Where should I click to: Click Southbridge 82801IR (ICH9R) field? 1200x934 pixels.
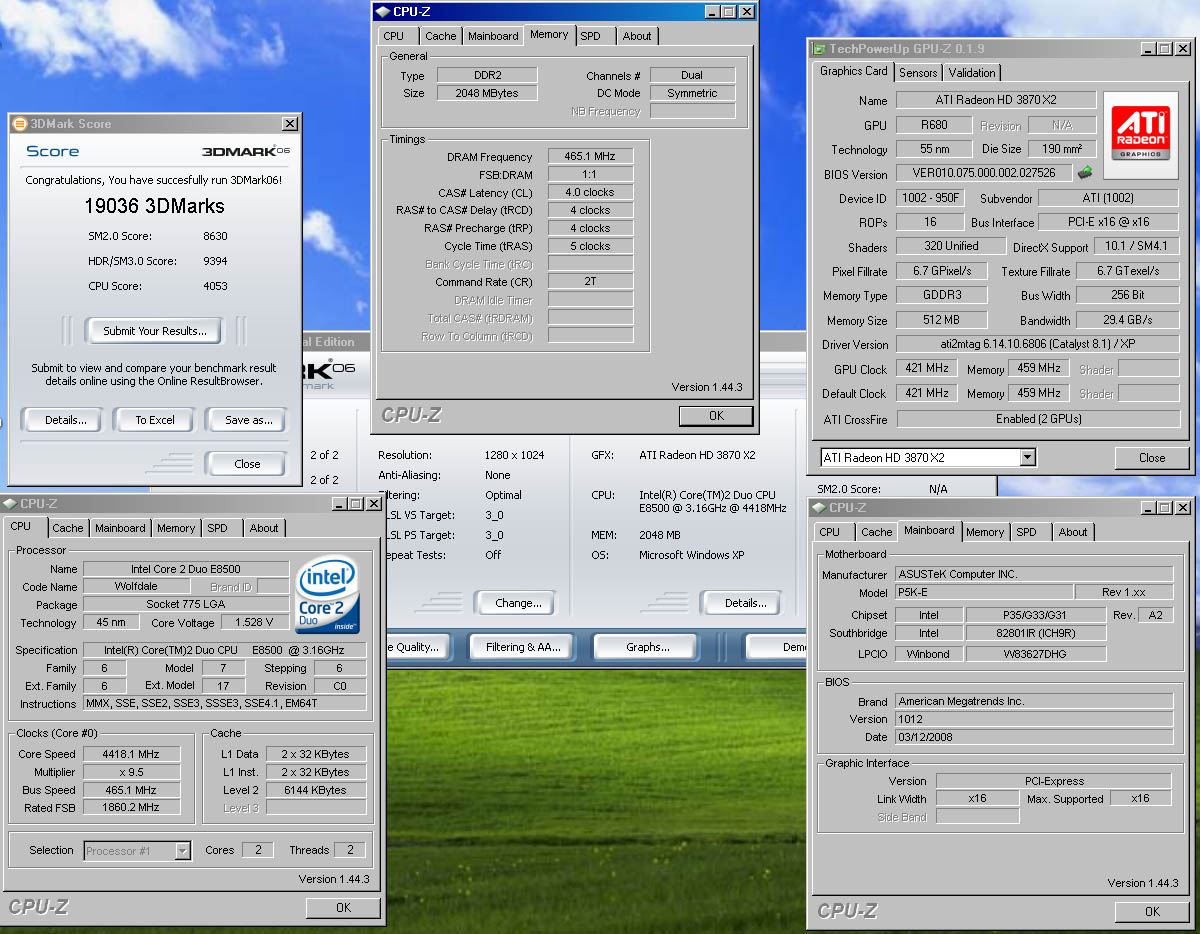click(x=1035, y=633)
